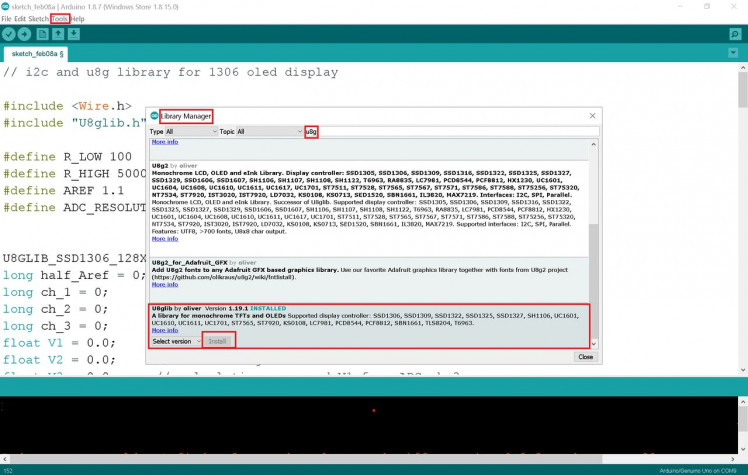Open the tab options dropdown arrow
The image size is (748, 475).
click(x=733, y=53)
